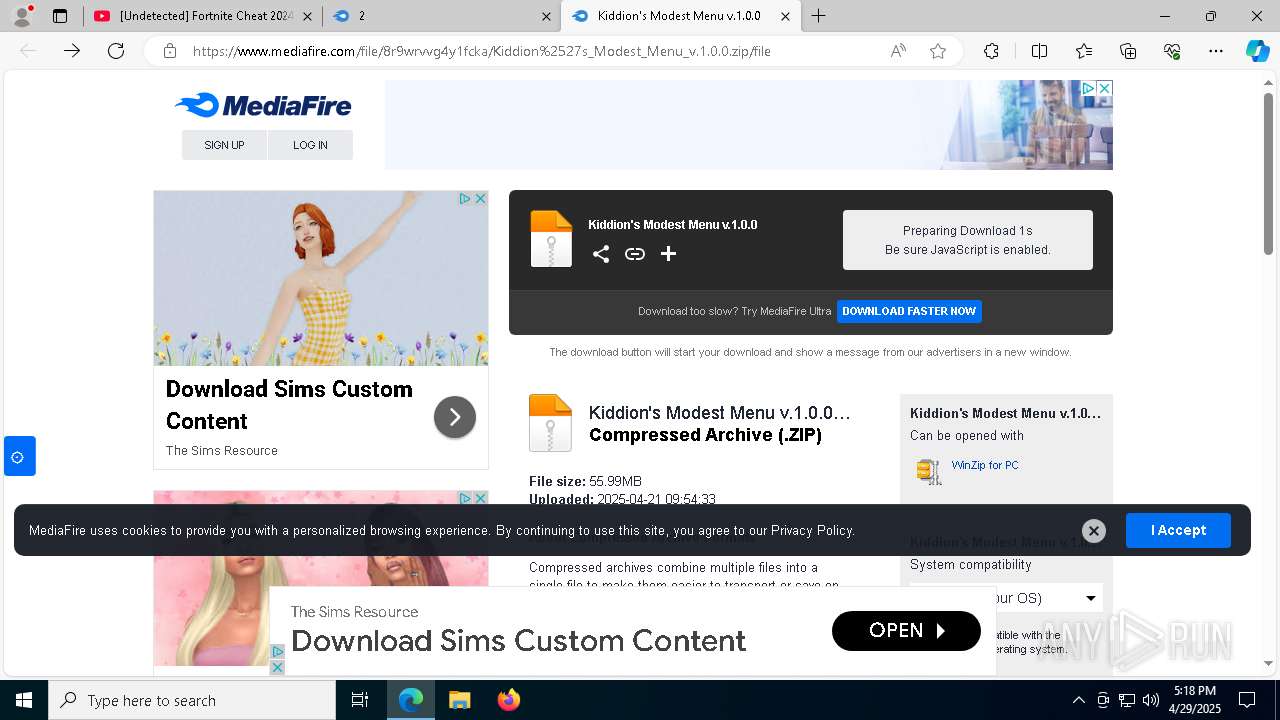Image resolution: width=1280 pixels, height=720 pixels.
Task: Close the top banner advertisement
Action: [x=1104, y=88]
